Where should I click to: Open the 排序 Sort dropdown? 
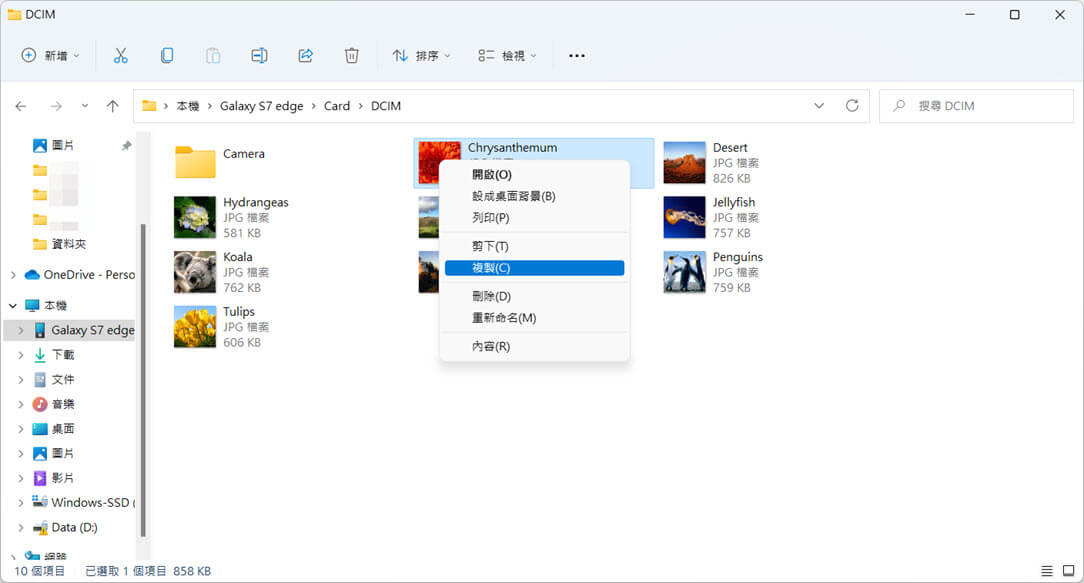coord(421,56)
